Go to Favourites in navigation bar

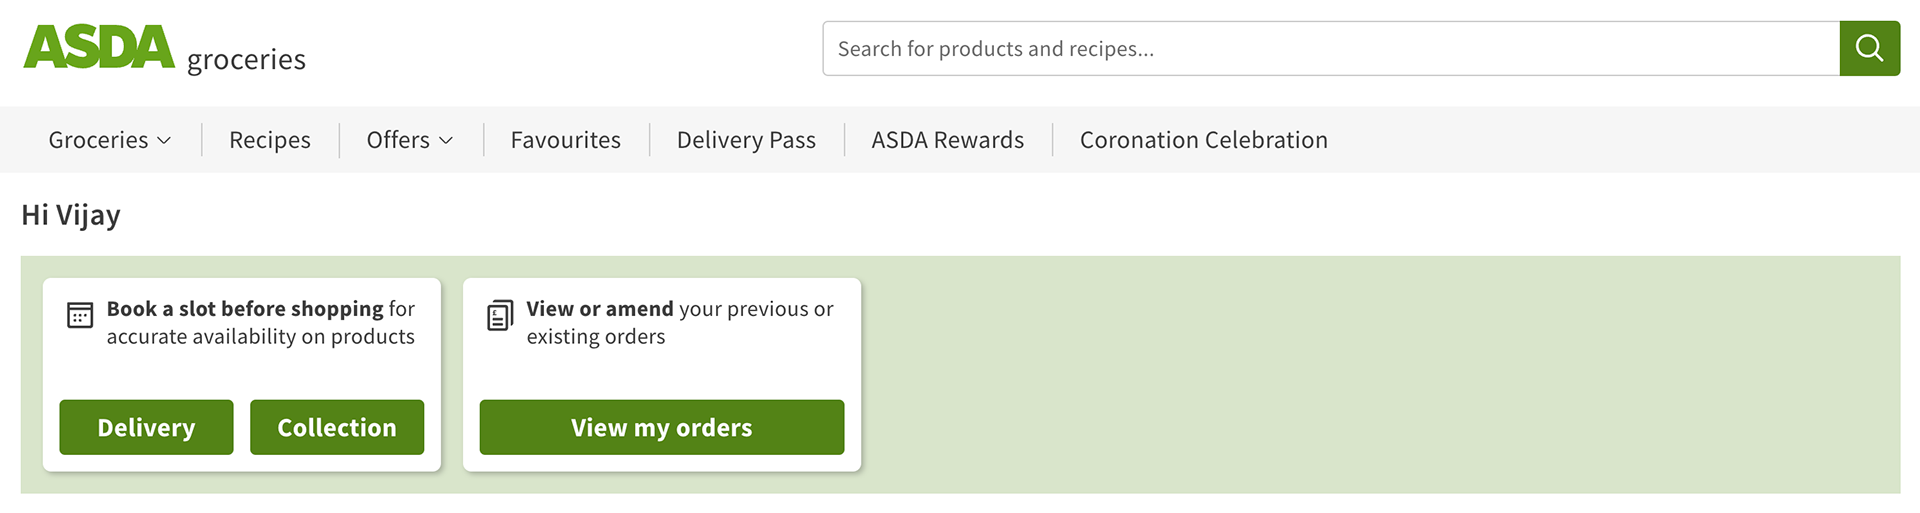coord(565,140)
